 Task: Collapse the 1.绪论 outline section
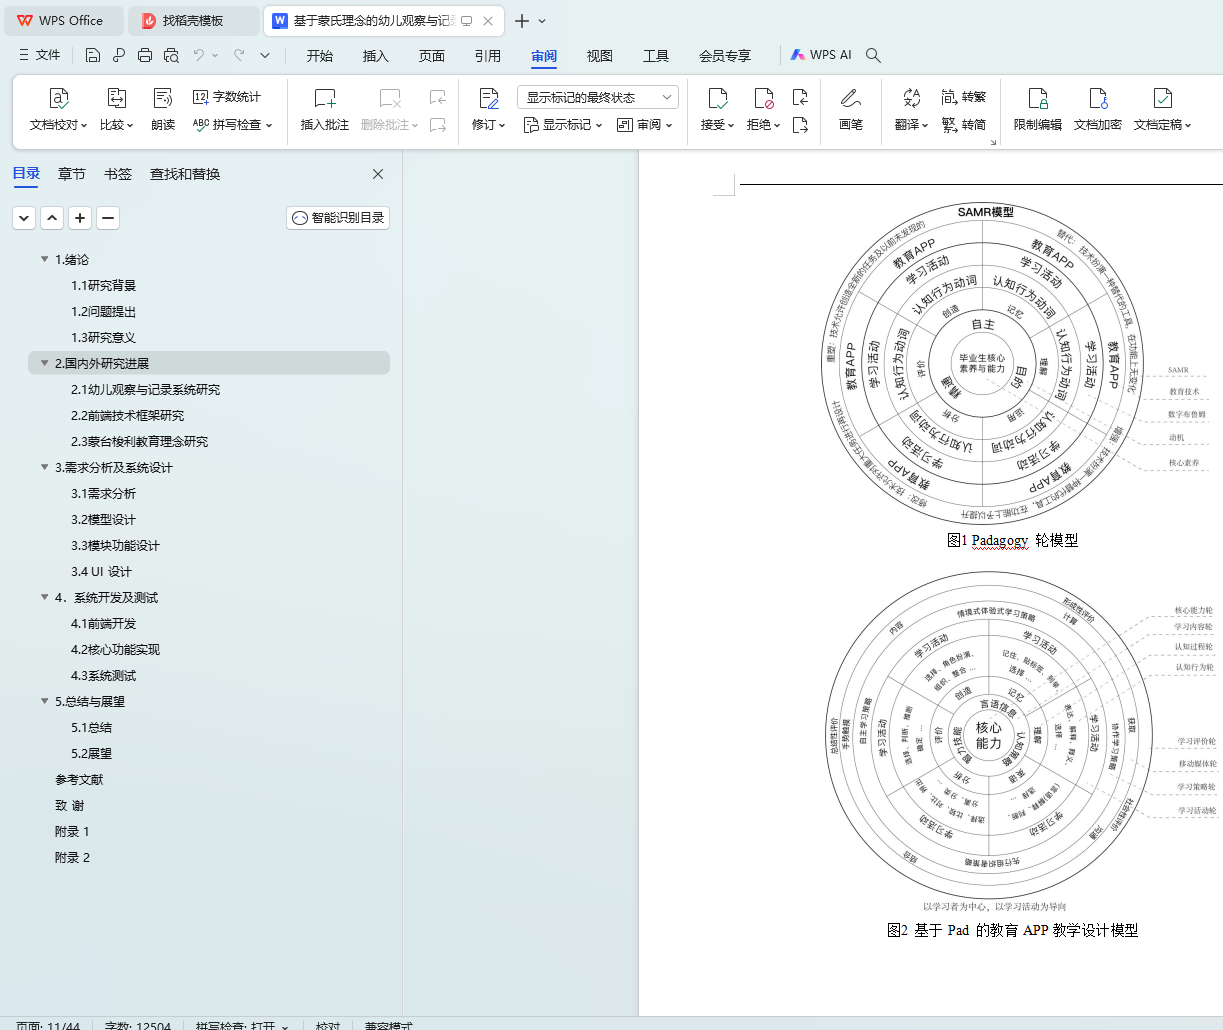44,259
